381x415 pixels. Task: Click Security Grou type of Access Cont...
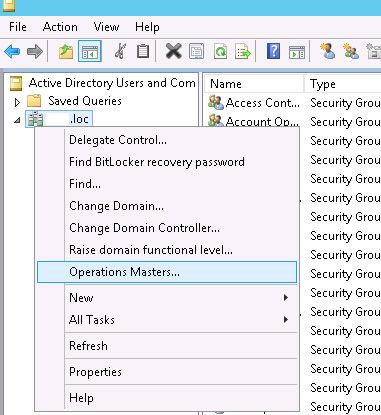(x=345, y=103)
